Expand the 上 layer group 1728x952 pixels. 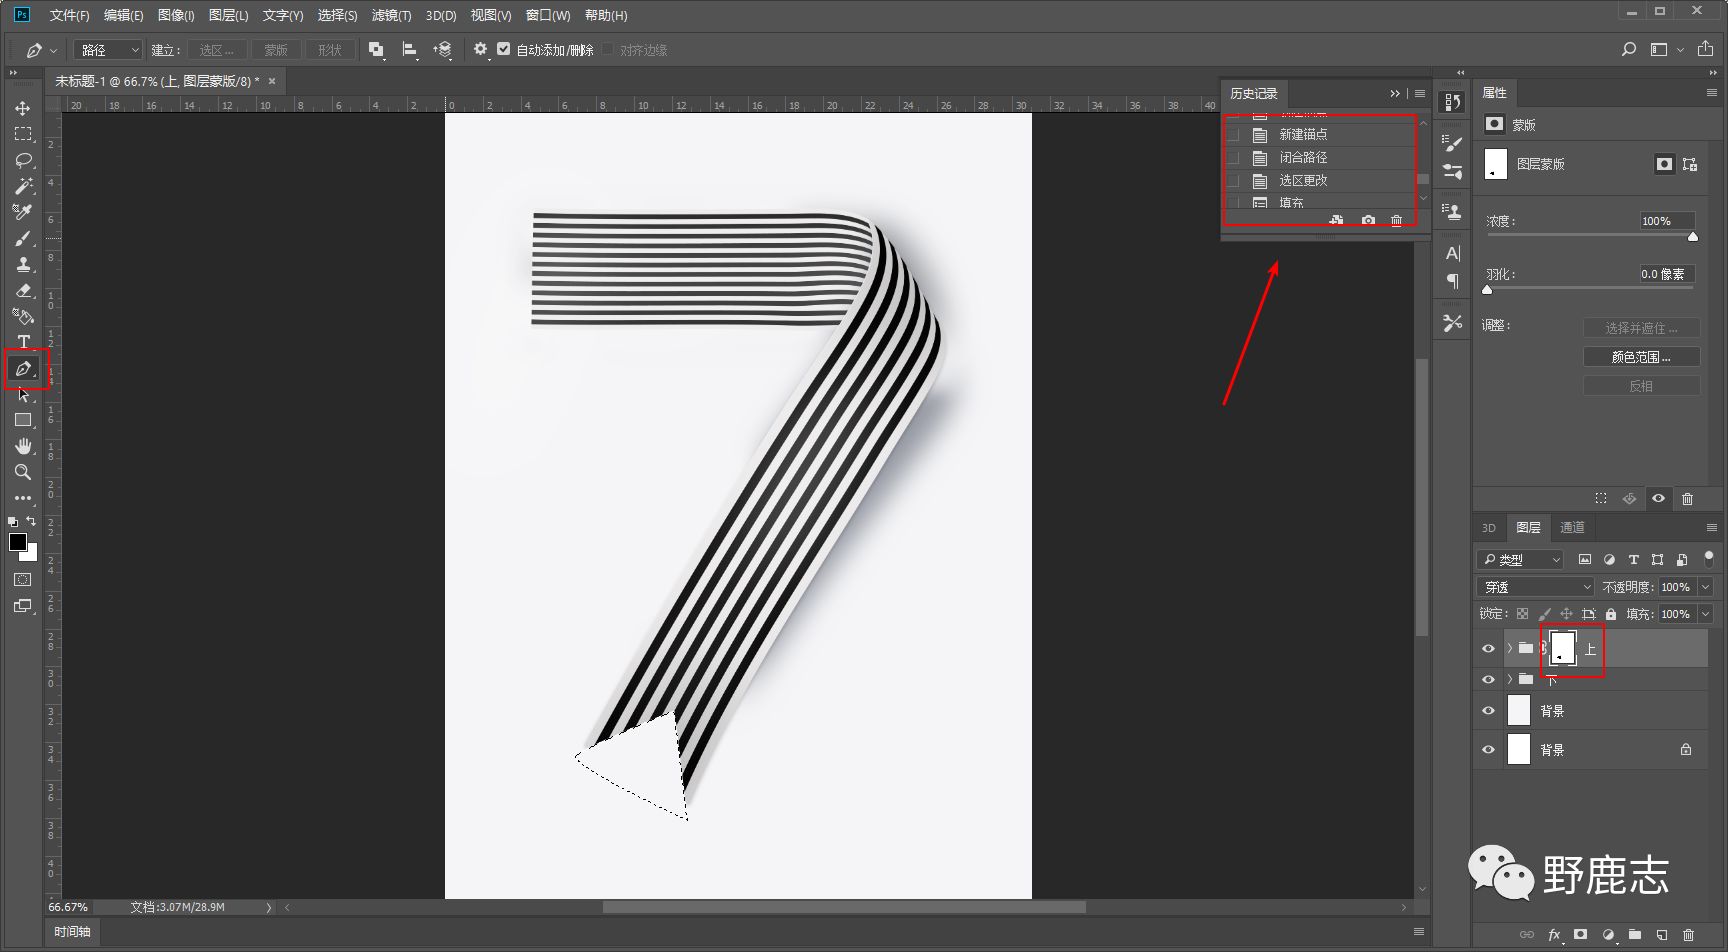coord(1509,649)
